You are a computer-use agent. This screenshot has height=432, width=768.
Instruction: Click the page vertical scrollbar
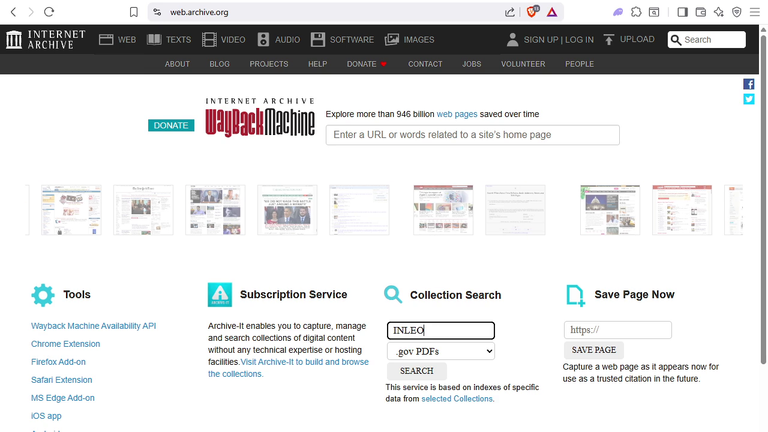pyautogui.click(x=763, y=200)
